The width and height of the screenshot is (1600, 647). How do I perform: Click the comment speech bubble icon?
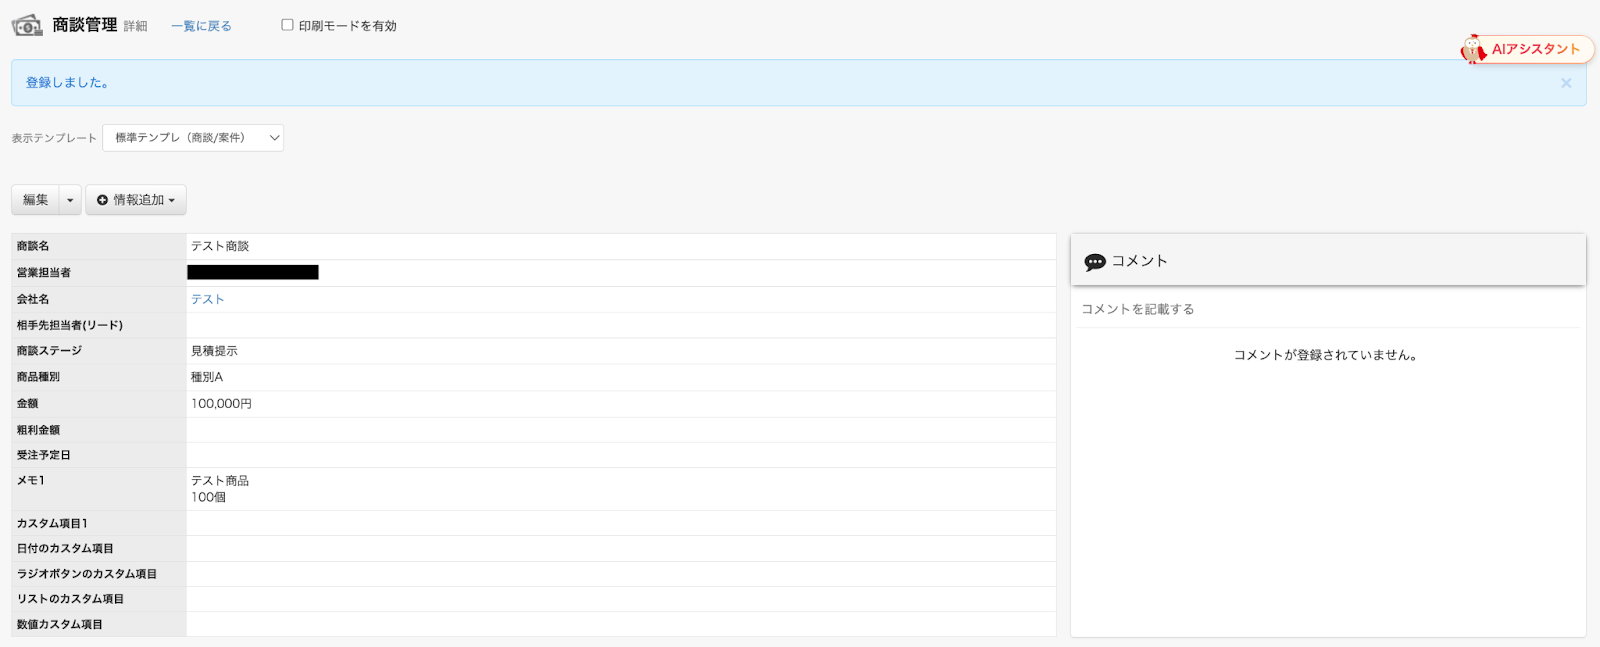[1095, 262]
